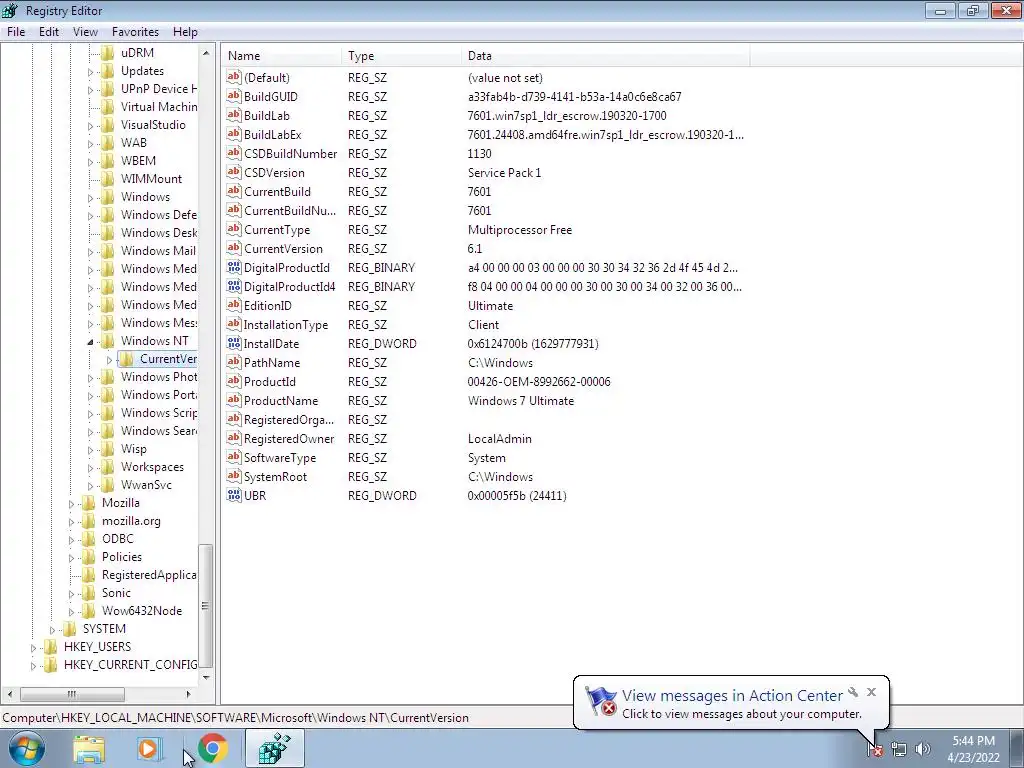Click the UBR DWORD value icon
The width and height of the screenshot is (1024, 768).
tap(234, 495)
